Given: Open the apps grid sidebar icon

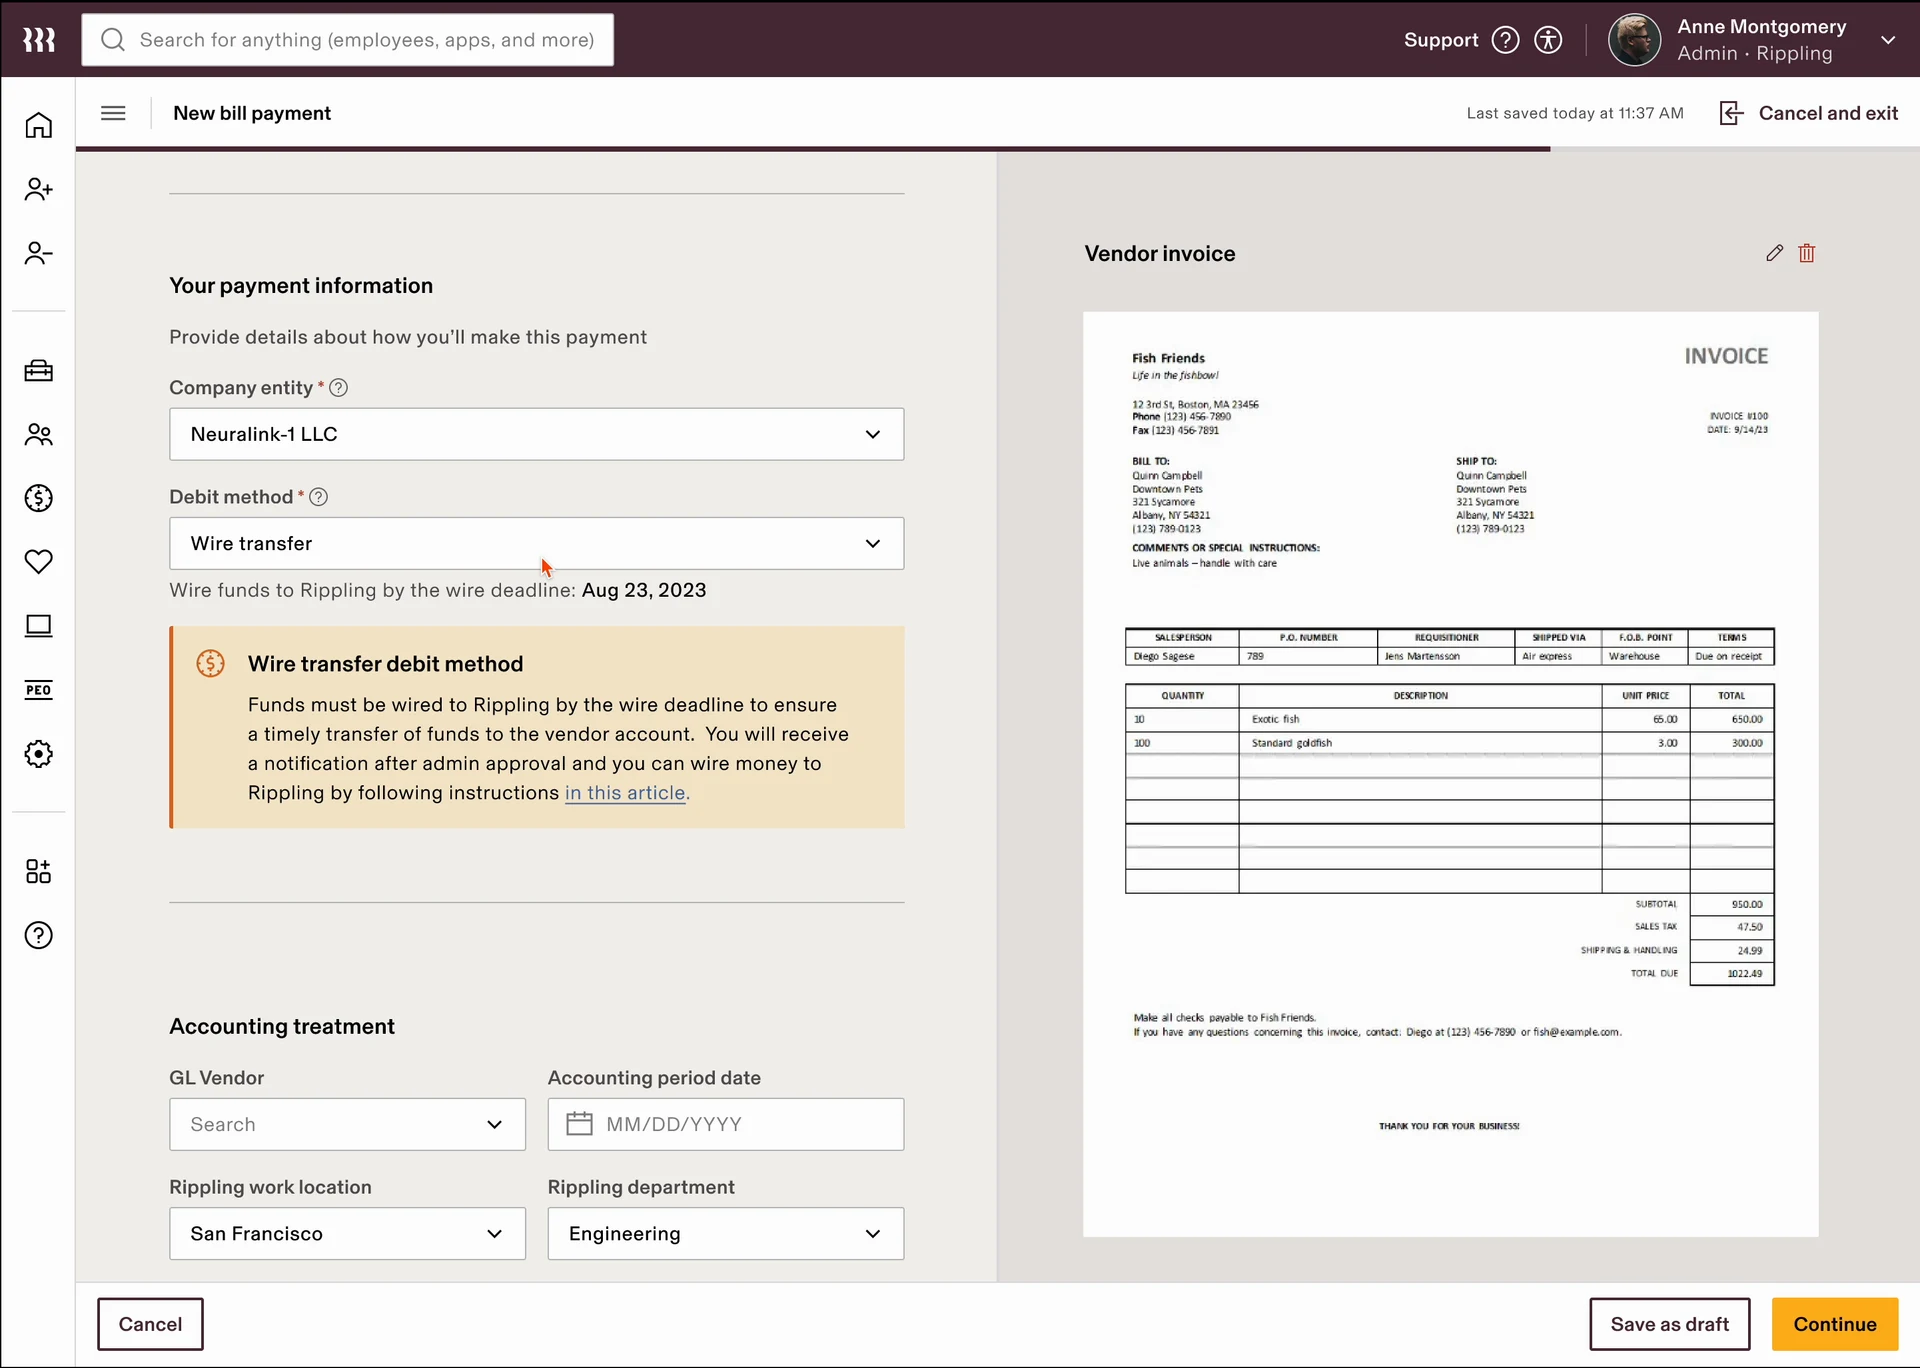Looking at the screenshot, I should click(39, 871).
